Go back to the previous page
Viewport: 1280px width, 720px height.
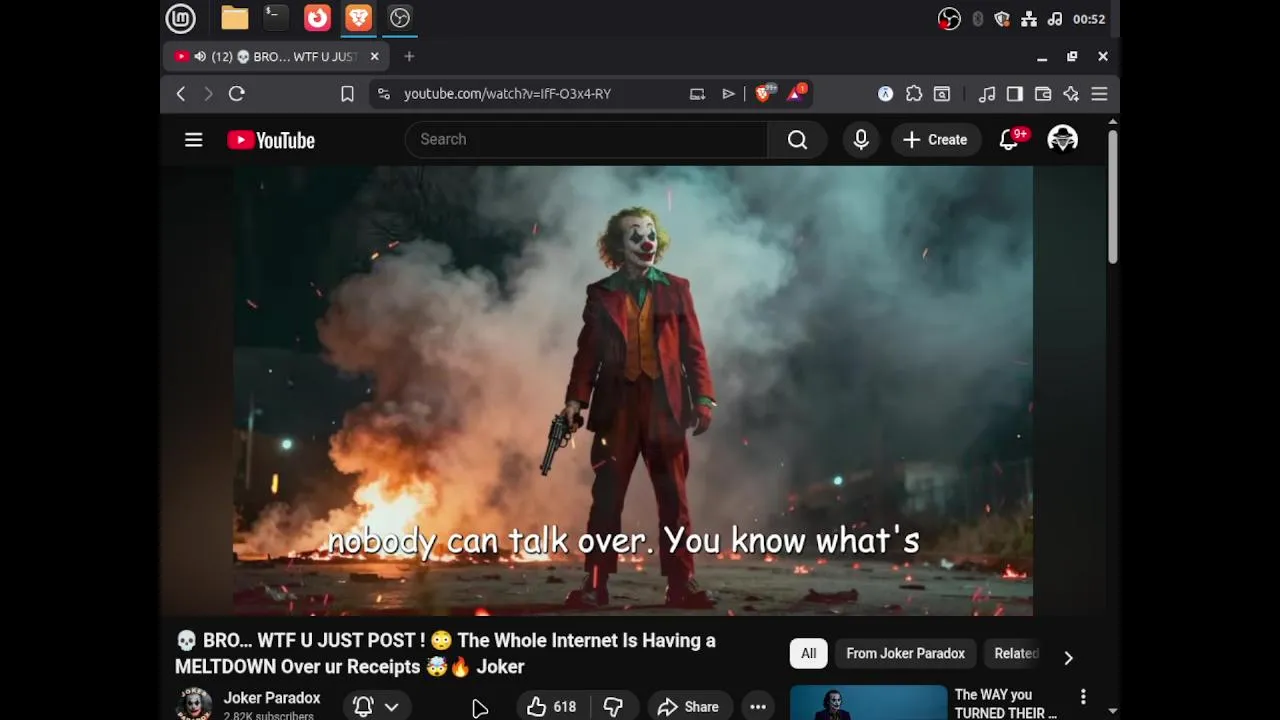pos(181,94)
